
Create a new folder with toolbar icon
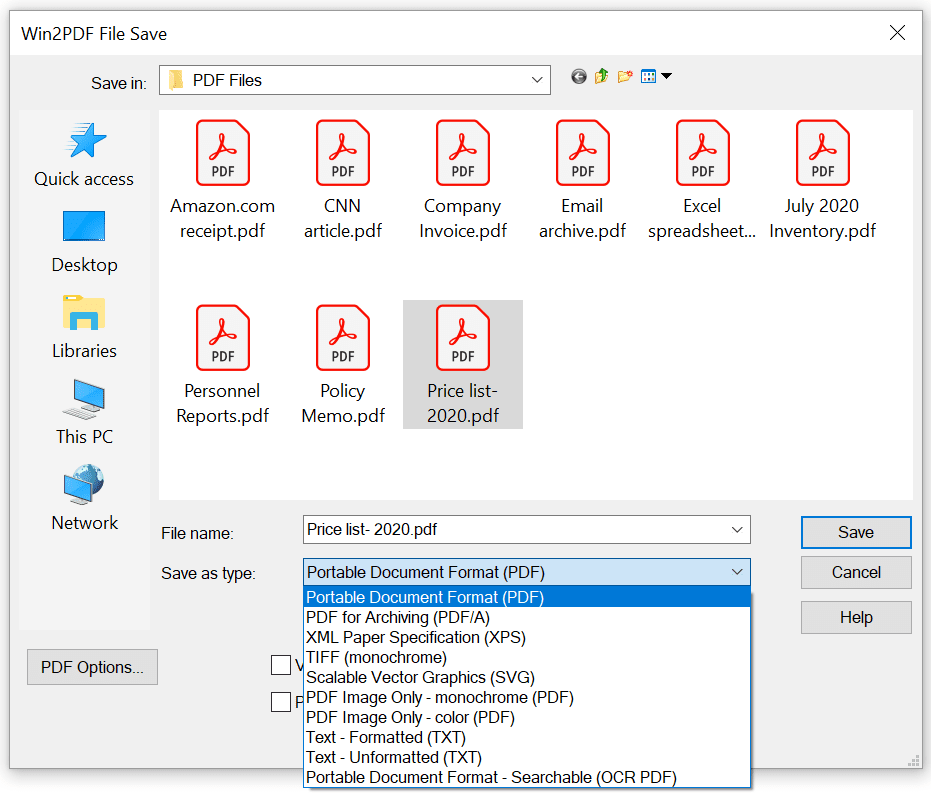(624, 76)
